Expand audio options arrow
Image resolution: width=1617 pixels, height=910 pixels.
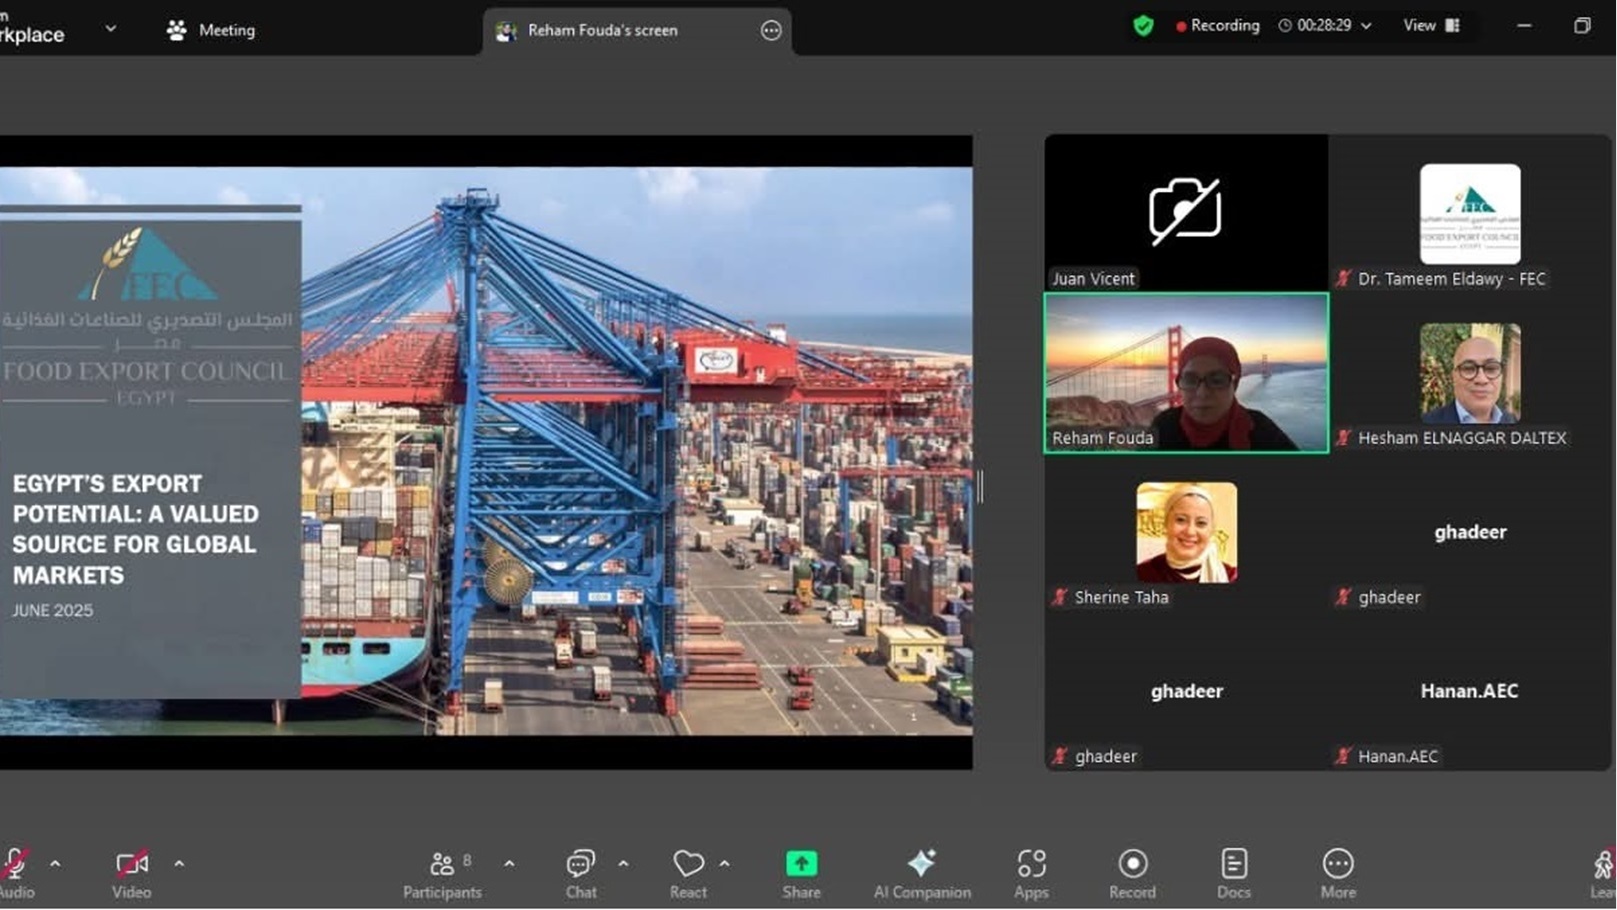point(55,863)
